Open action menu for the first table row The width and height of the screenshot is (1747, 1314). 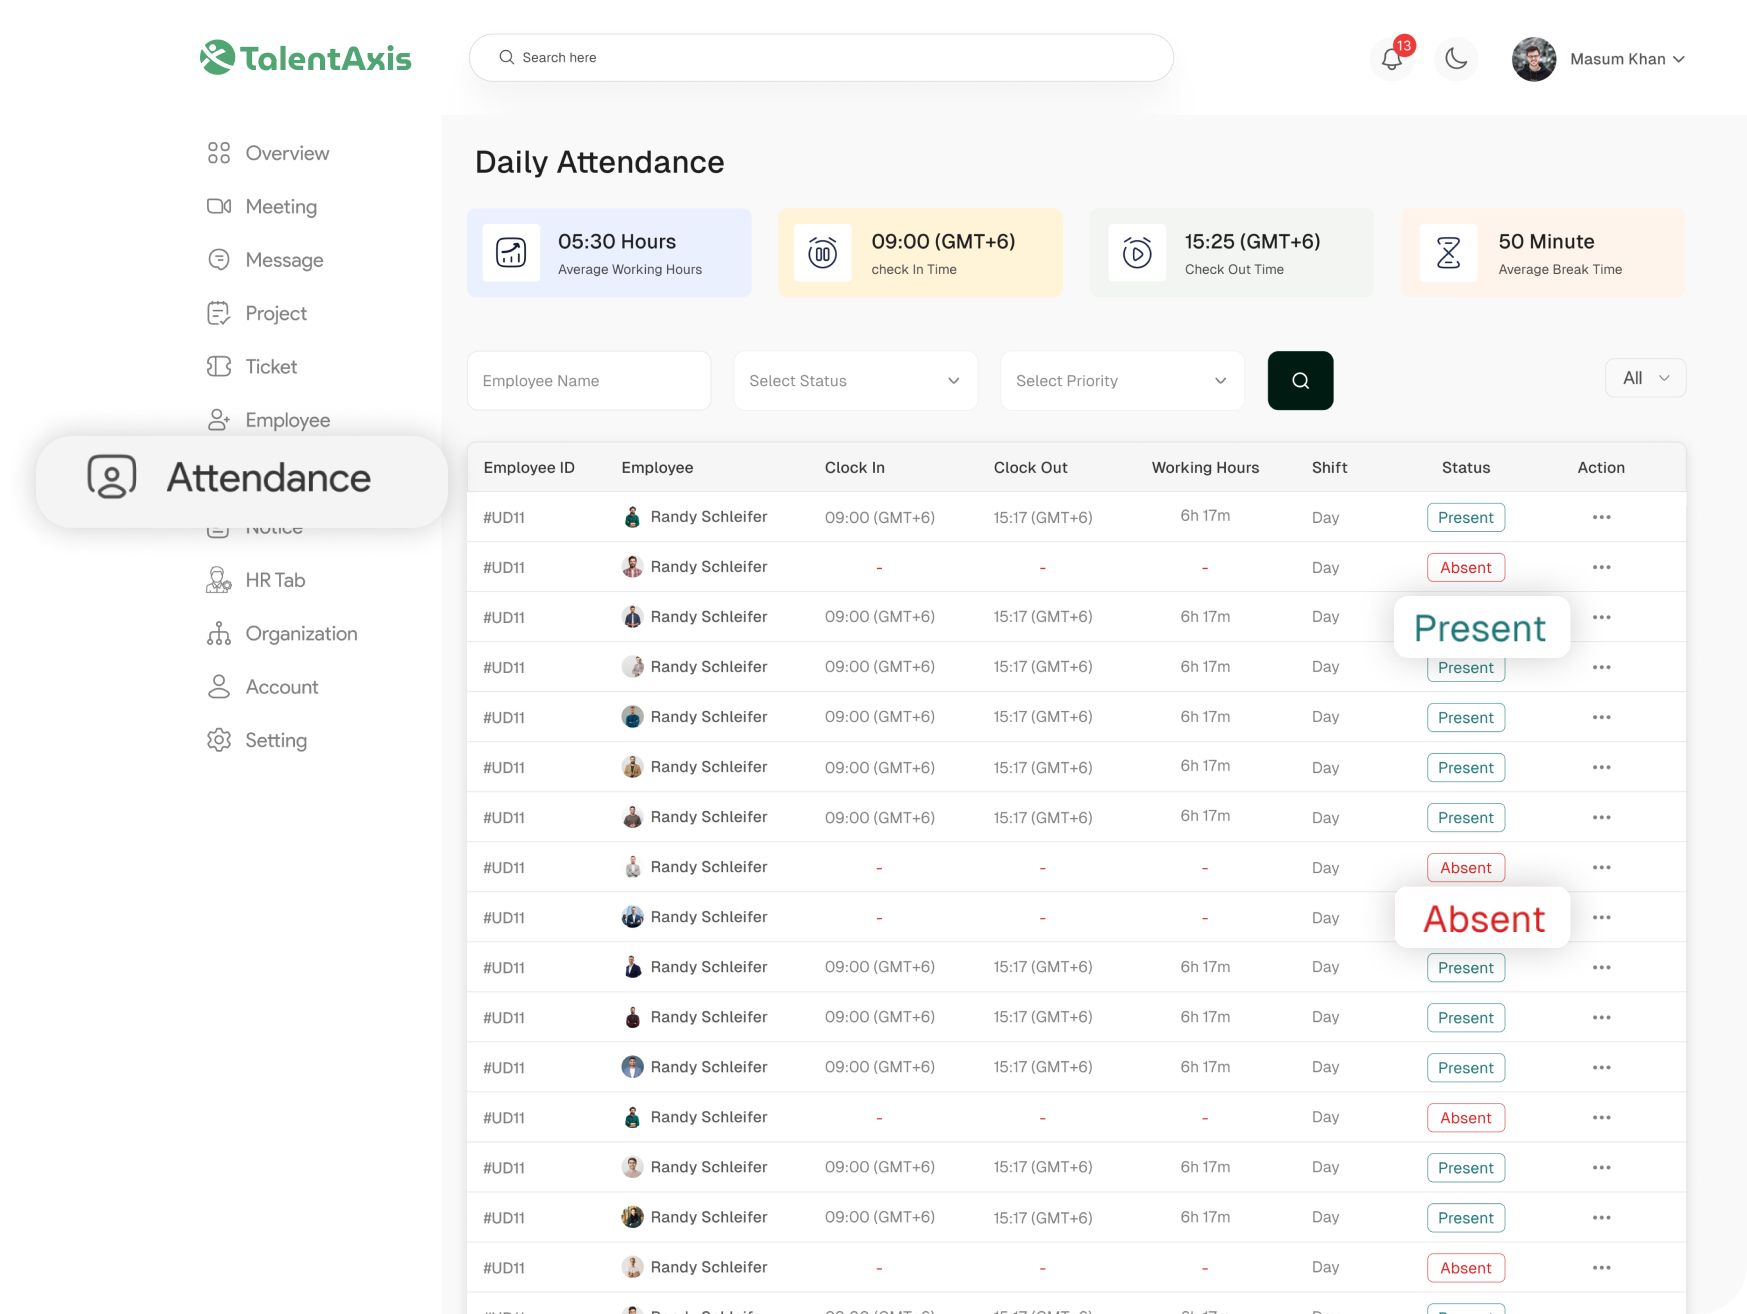[x=1601, y=517]
